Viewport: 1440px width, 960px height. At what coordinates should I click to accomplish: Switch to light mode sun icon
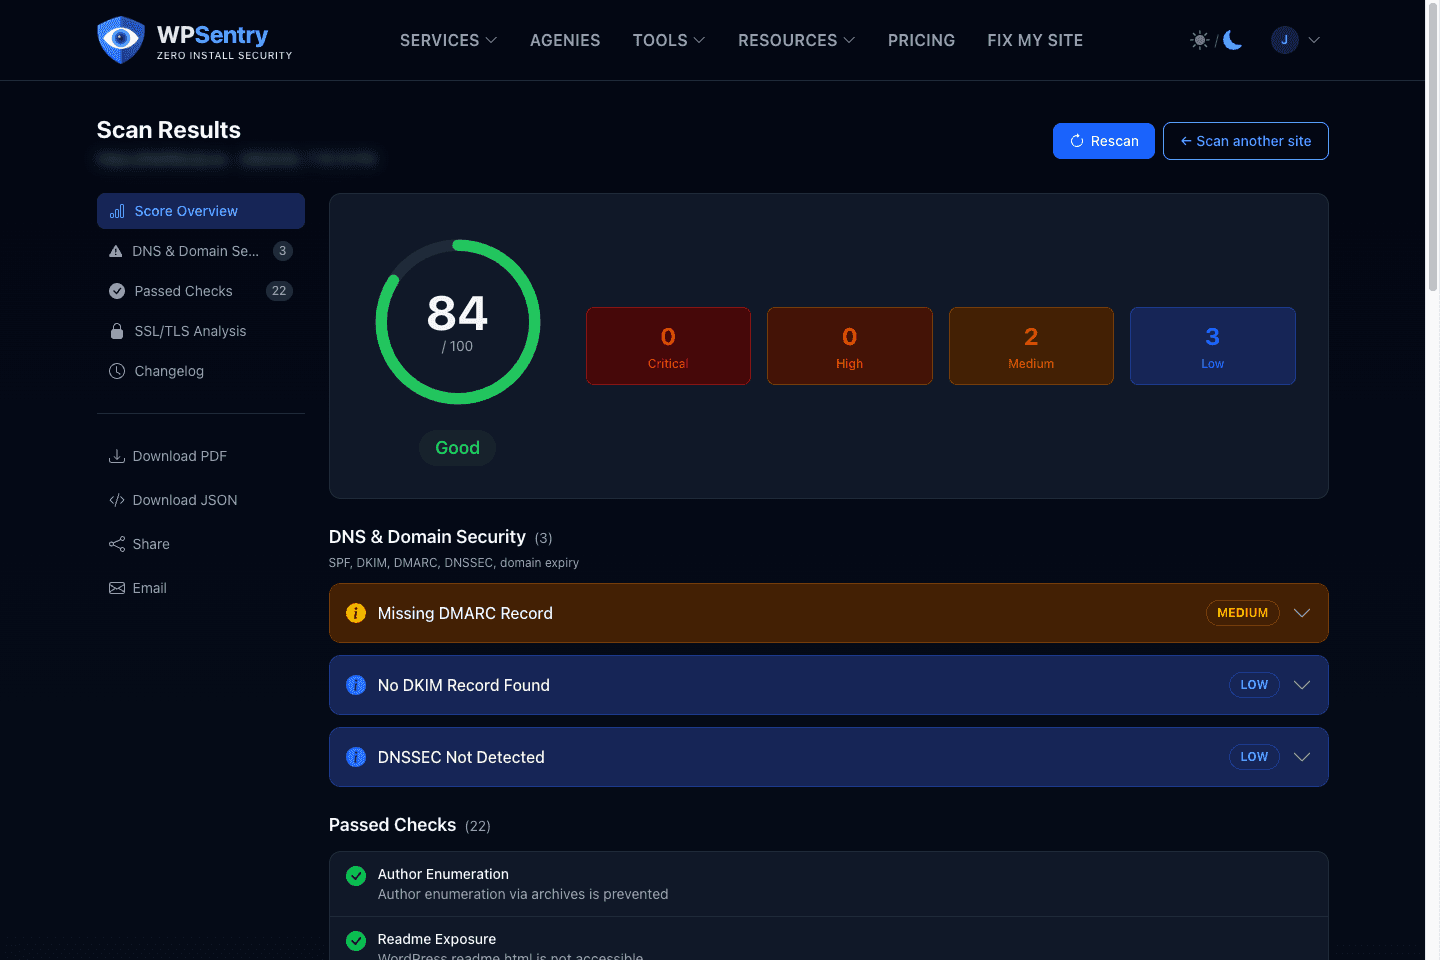tap(1199, 40)
